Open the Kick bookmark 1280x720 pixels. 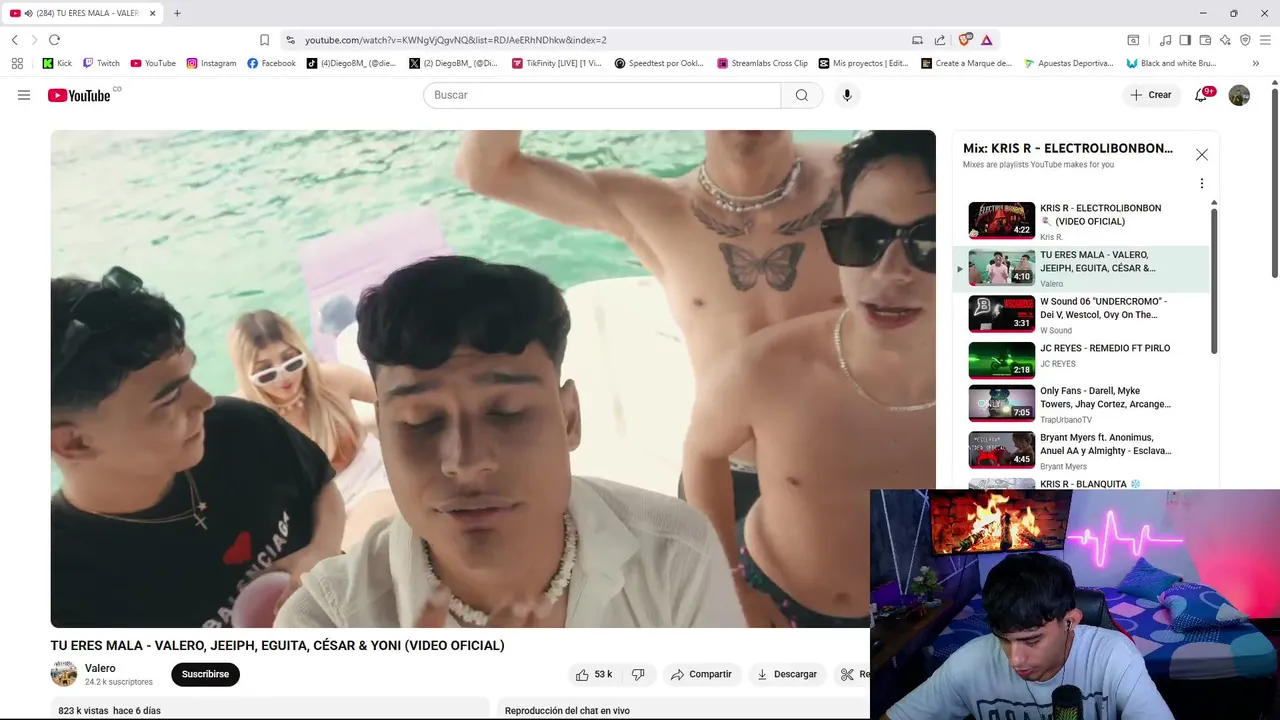(57, 63)
